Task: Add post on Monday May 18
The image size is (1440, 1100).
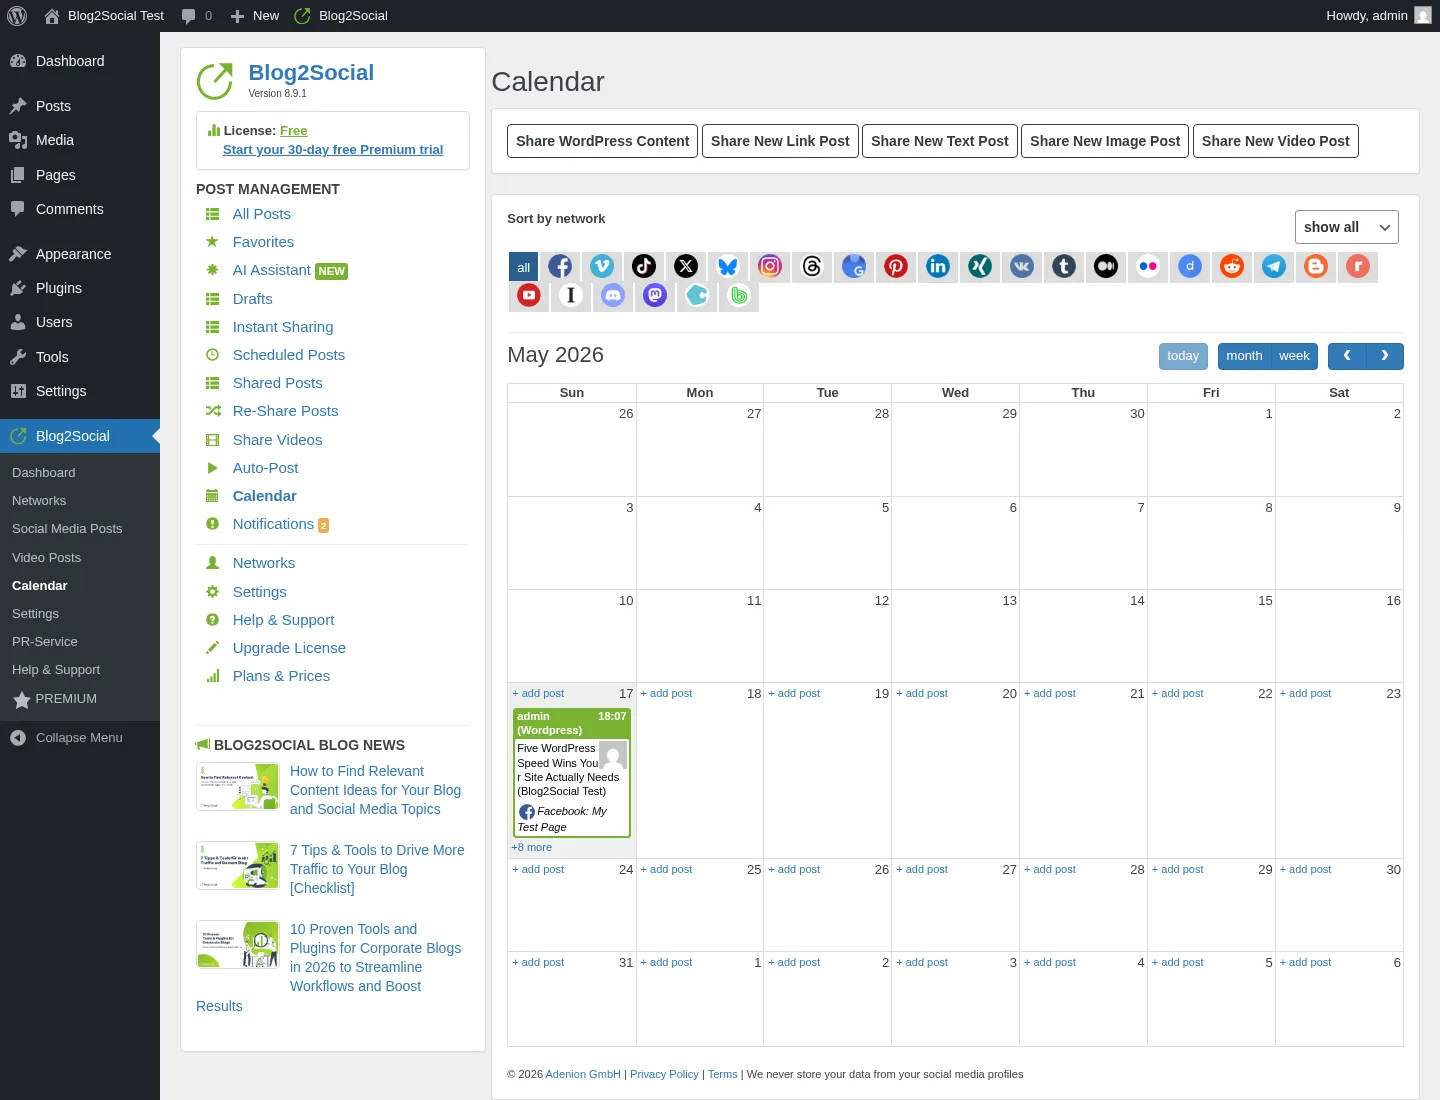Action: point(666,693)
